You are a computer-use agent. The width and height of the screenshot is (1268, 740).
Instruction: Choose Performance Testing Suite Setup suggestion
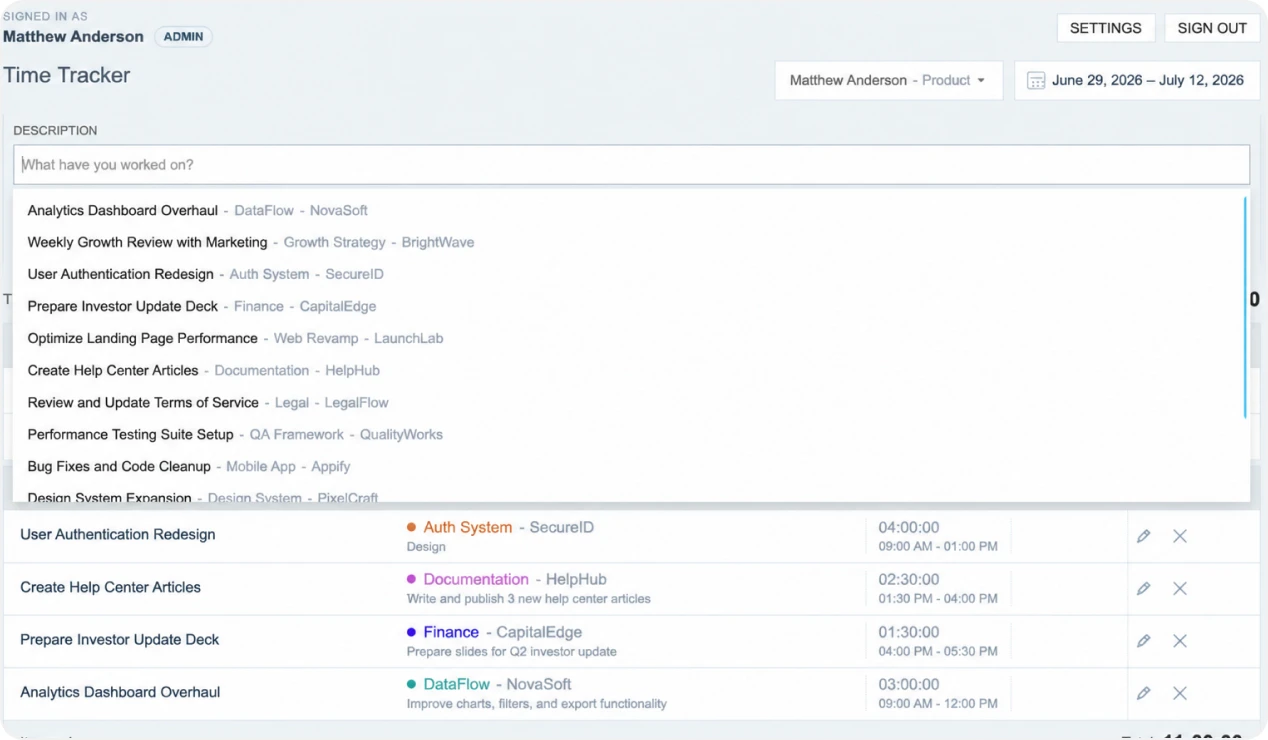point(631,435)
